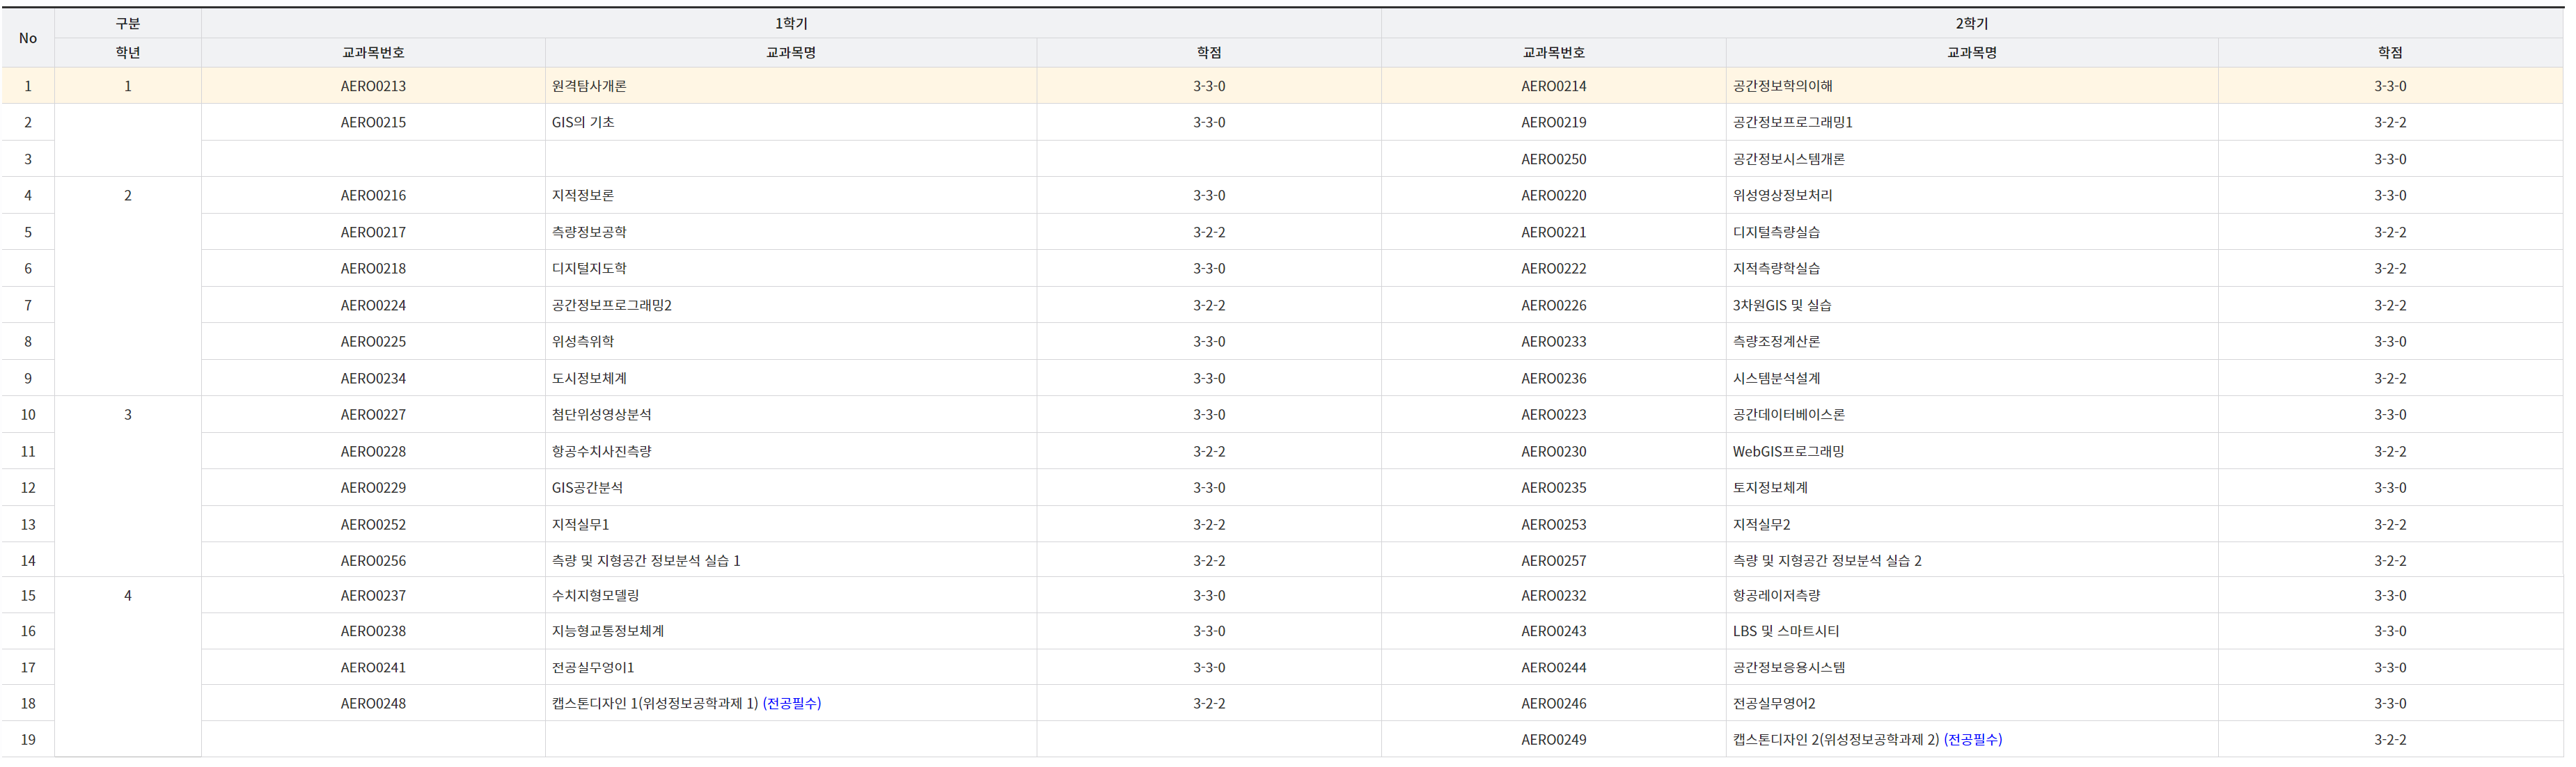Click 첨단위성영상분석 course name
The width and height of the screenshot is (2576, 767).
coord(601,414)
